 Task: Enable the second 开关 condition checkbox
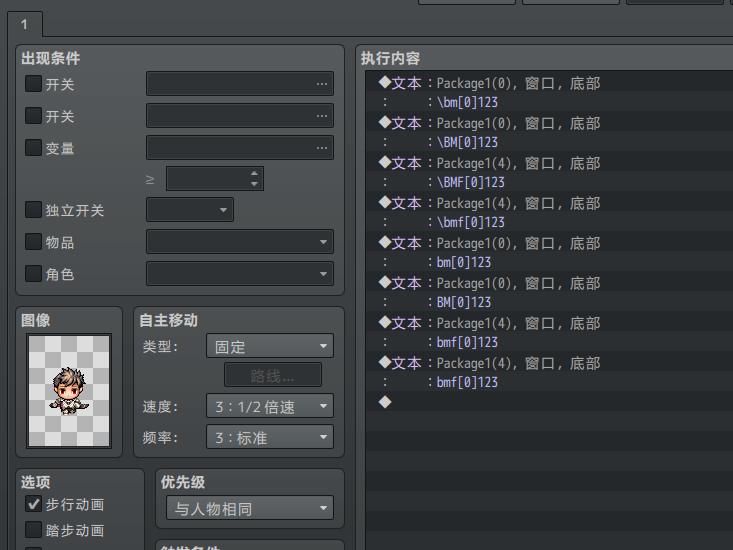click(33, 115)
